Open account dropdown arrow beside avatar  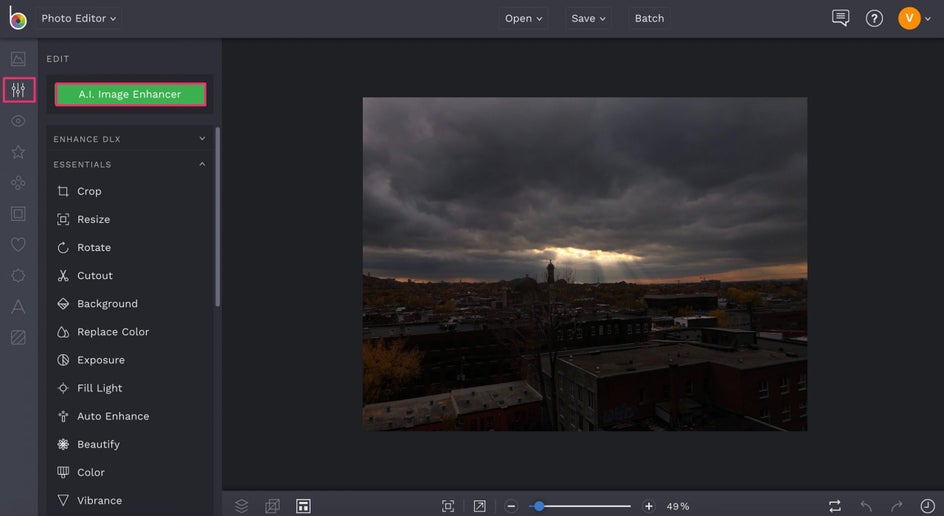coord(928,19)
